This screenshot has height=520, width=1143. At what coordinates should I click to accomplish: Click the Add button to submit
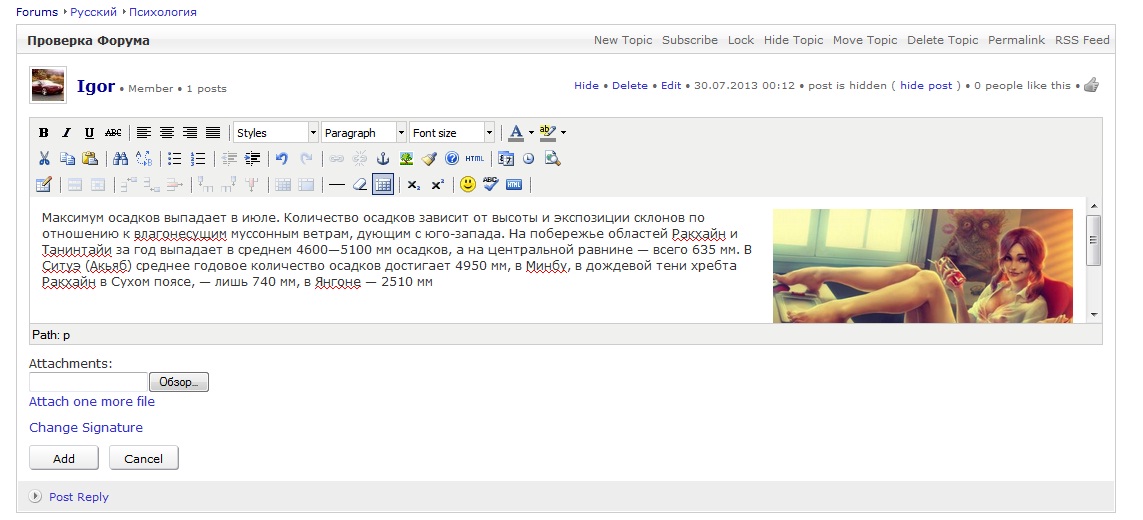point(64,458)
